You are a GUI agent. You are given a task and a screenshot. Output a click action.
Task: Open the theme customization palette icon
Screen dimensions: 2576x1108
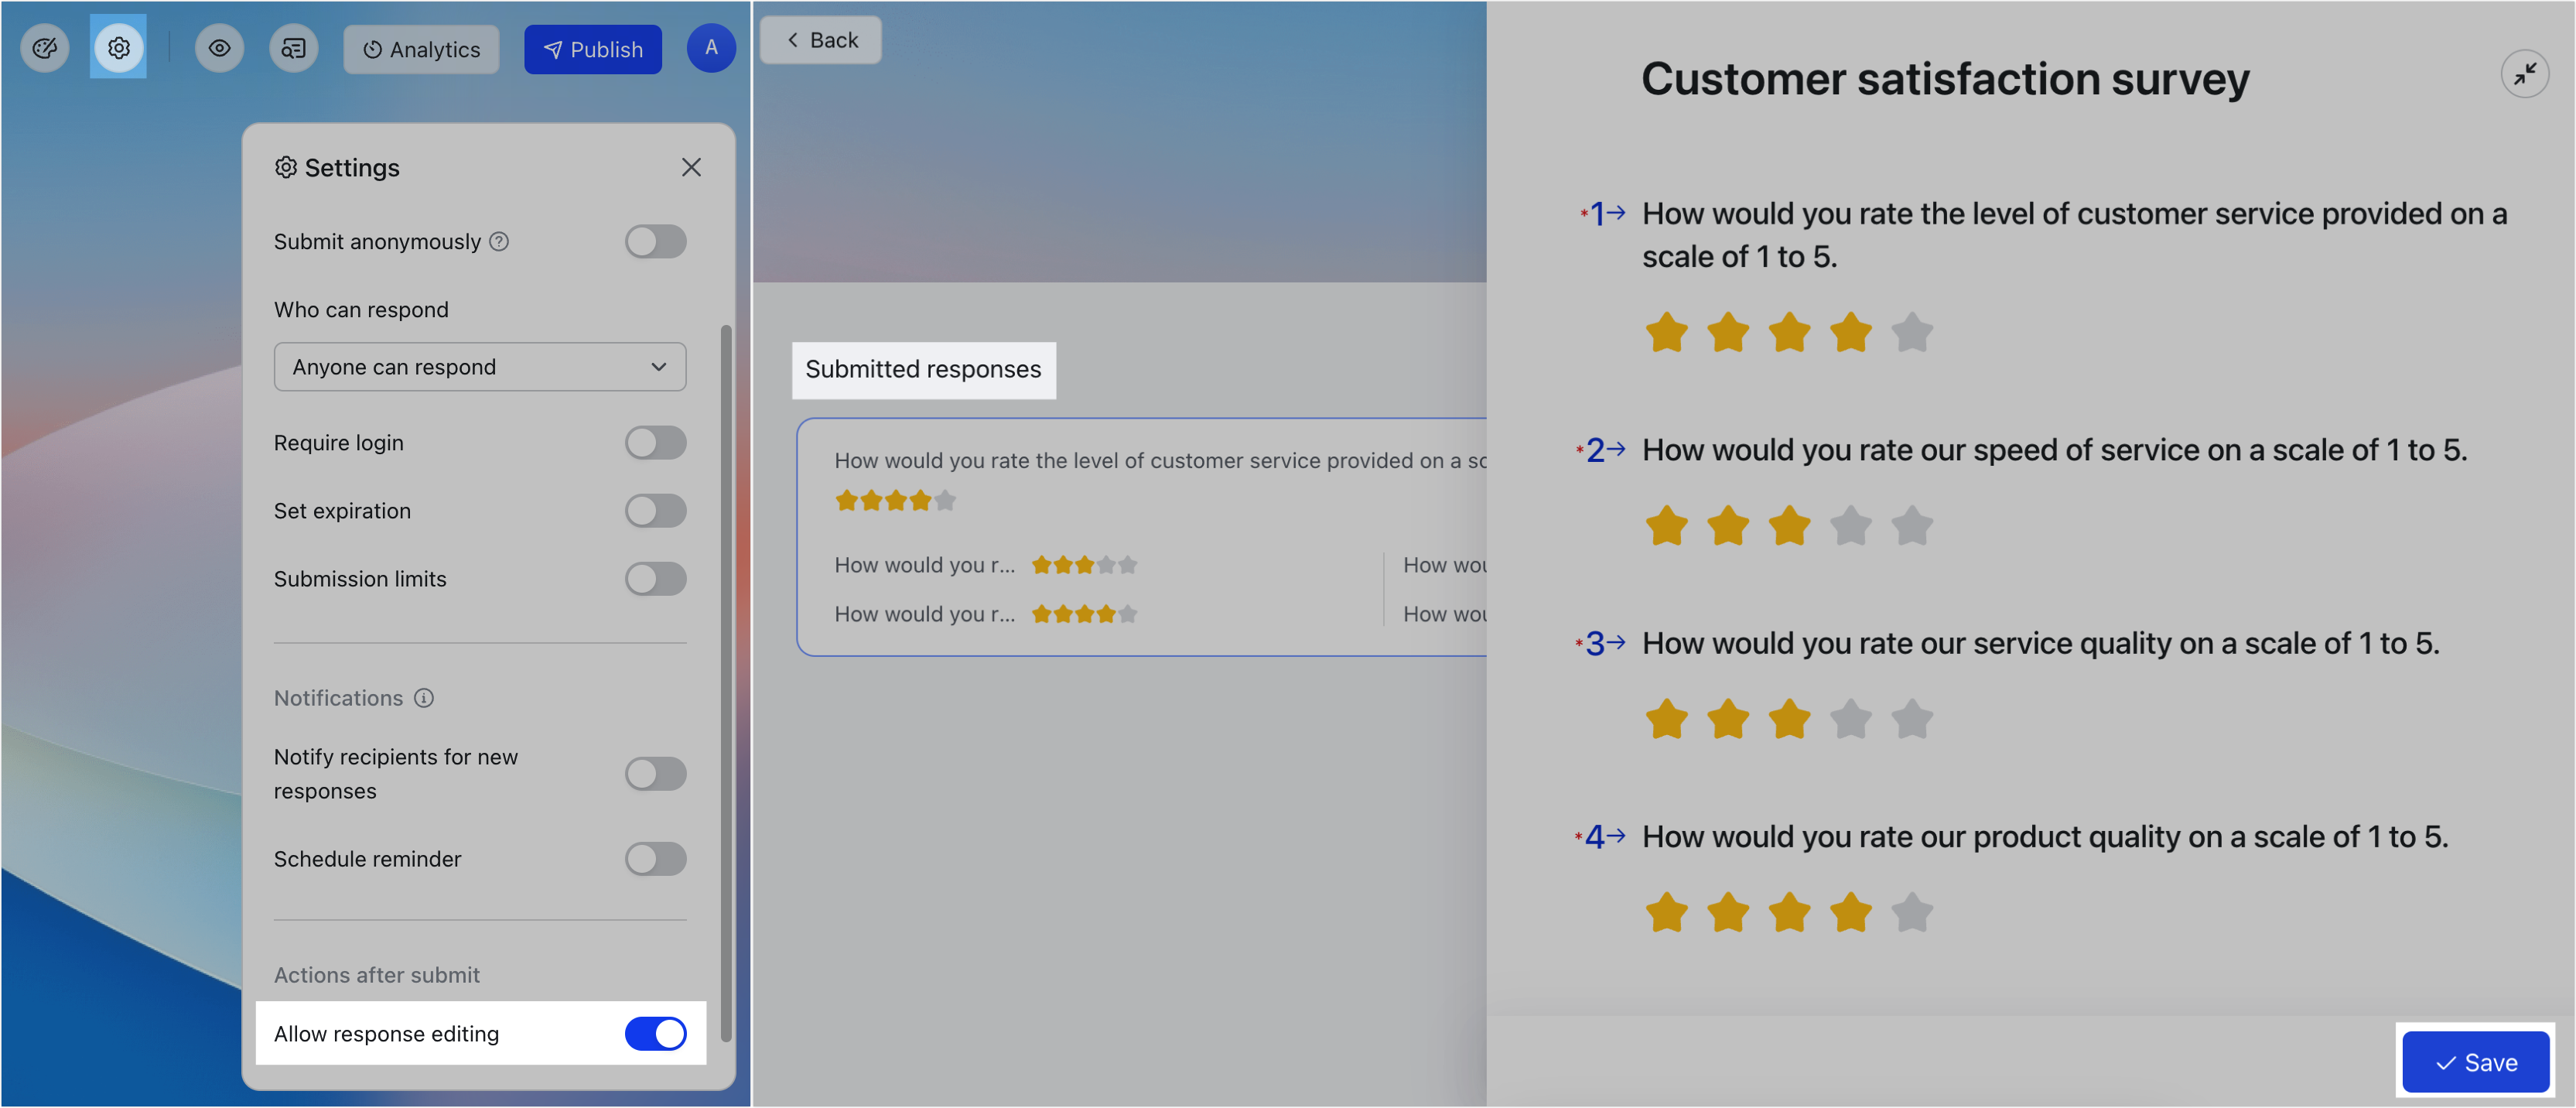tap(44, 47)
